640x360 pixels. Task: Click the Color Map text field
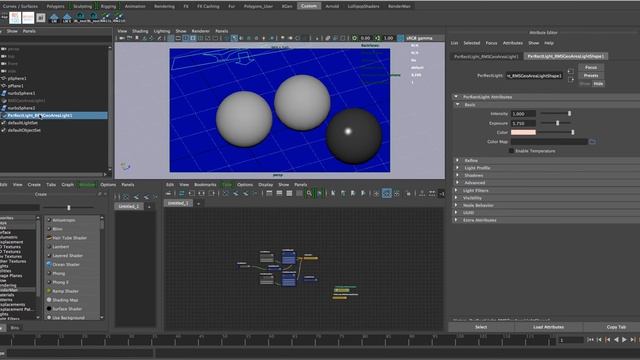(549, 142)
